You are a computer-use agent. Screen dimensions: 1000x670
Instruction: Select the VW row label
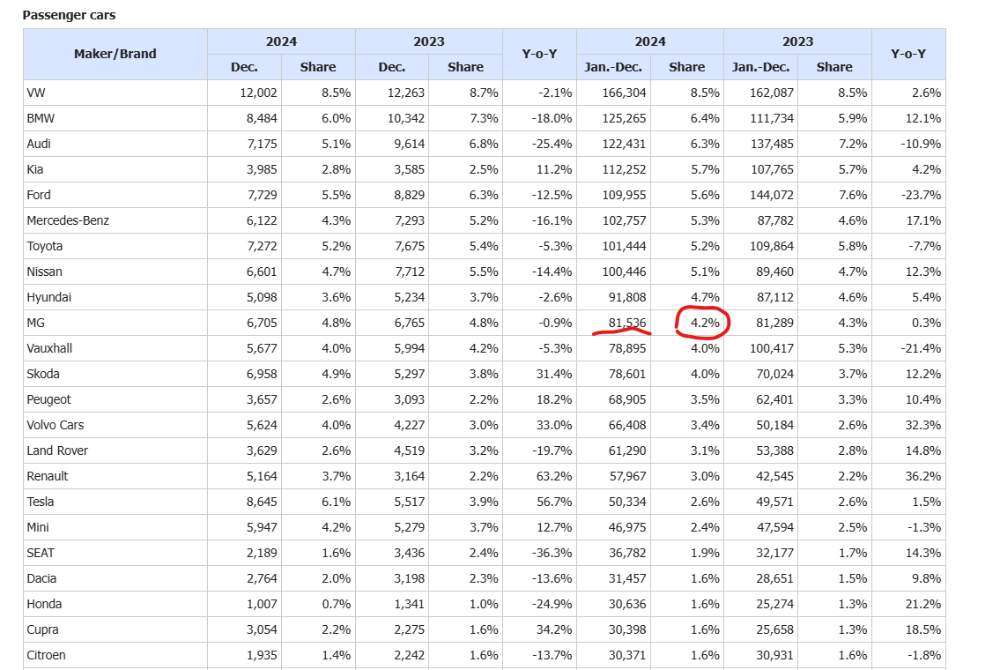coord(36,93)
